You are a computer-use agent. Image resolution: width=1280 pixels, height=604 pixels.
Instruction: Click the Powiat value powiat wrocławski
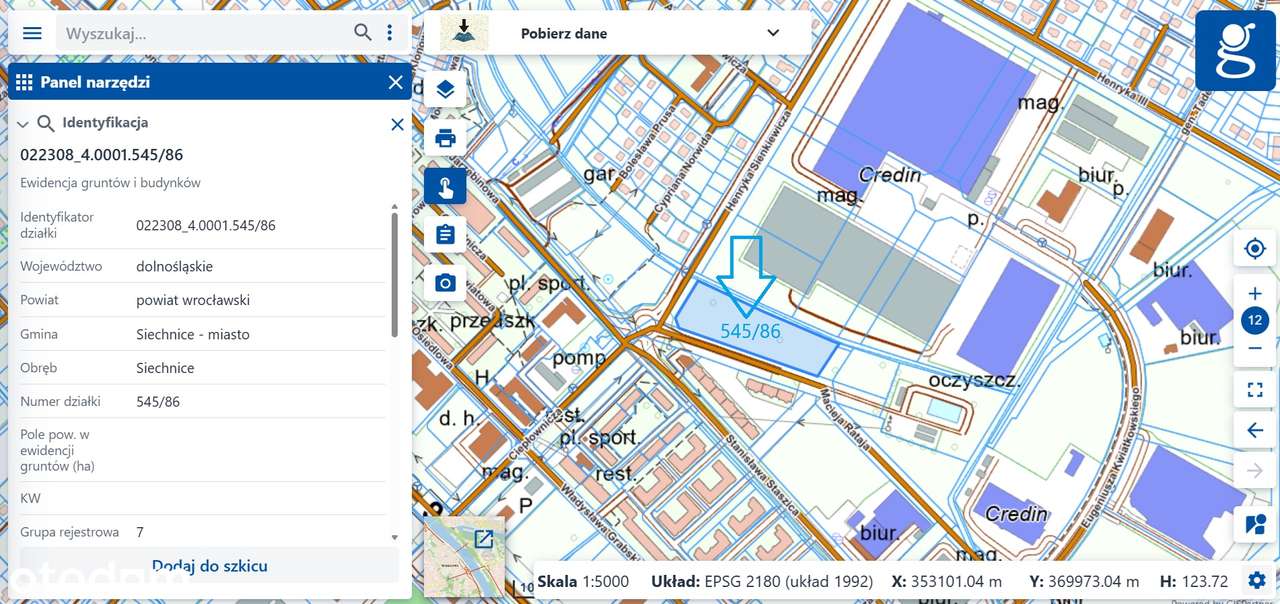tap(193, 300)
